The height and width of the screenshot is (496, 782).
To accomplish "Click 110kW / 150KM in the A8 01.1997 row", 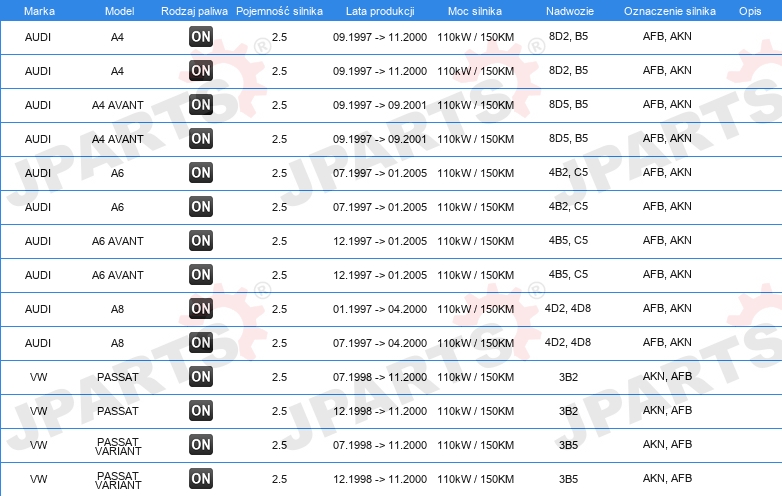I will tap(475, 309).
